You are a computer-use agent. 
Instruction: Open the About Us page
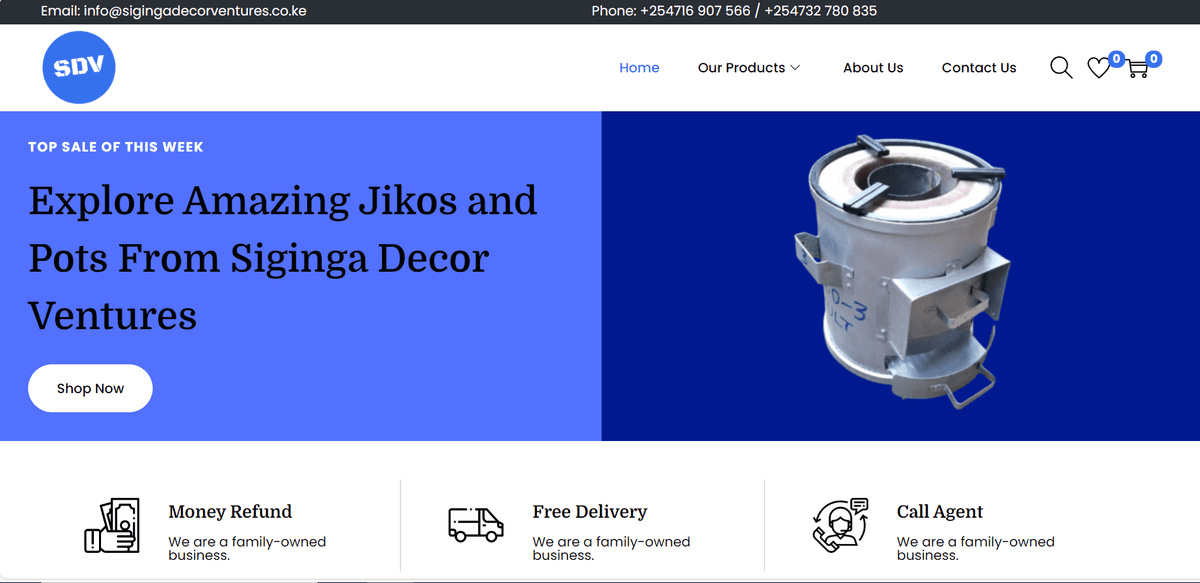(x=873, y=68)
